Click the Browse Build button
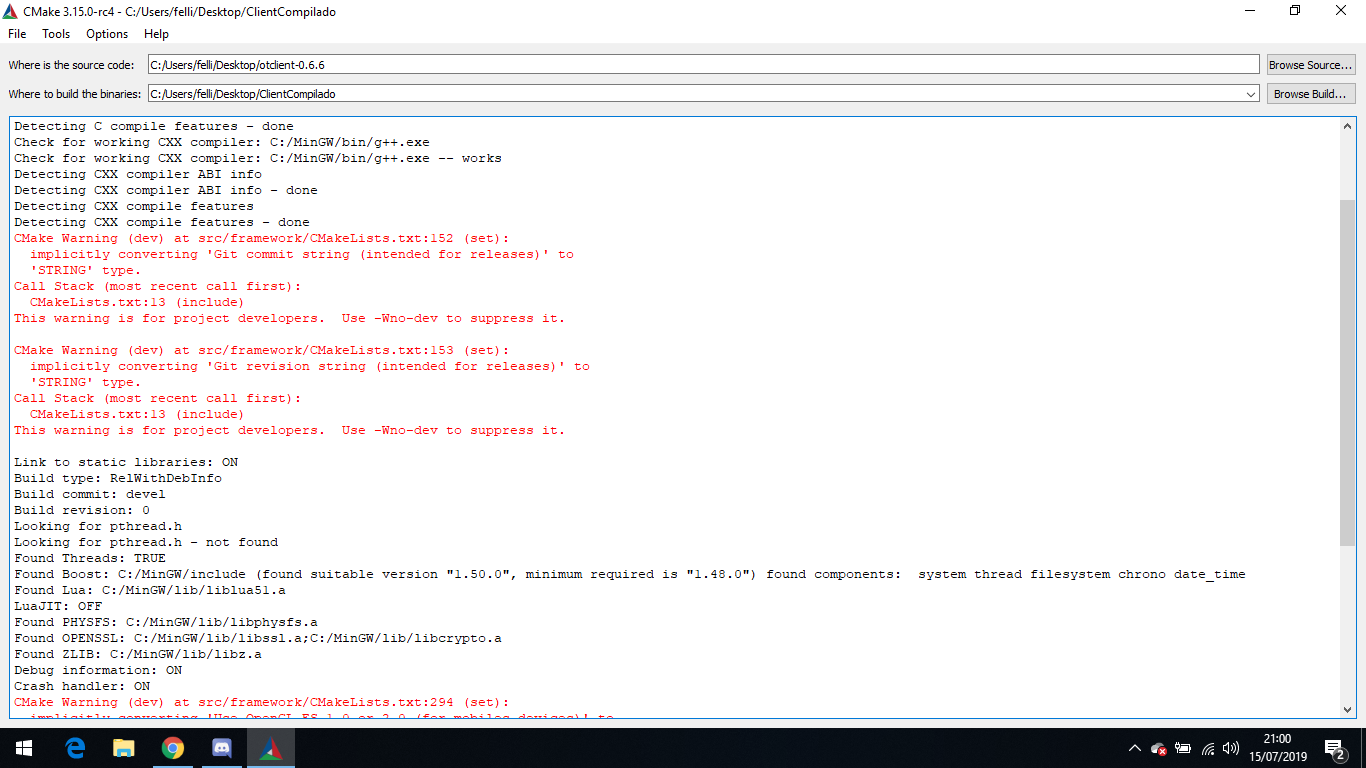 1310,94
